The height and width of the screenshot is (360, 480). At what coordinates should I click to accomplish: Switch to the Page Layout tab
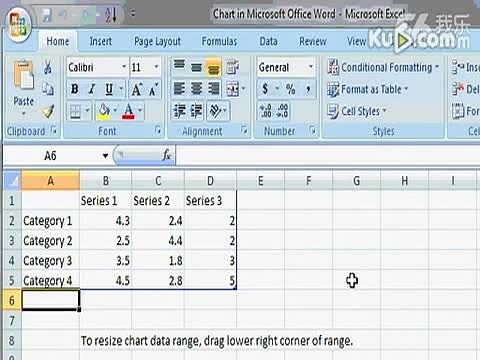pos(157,41)
